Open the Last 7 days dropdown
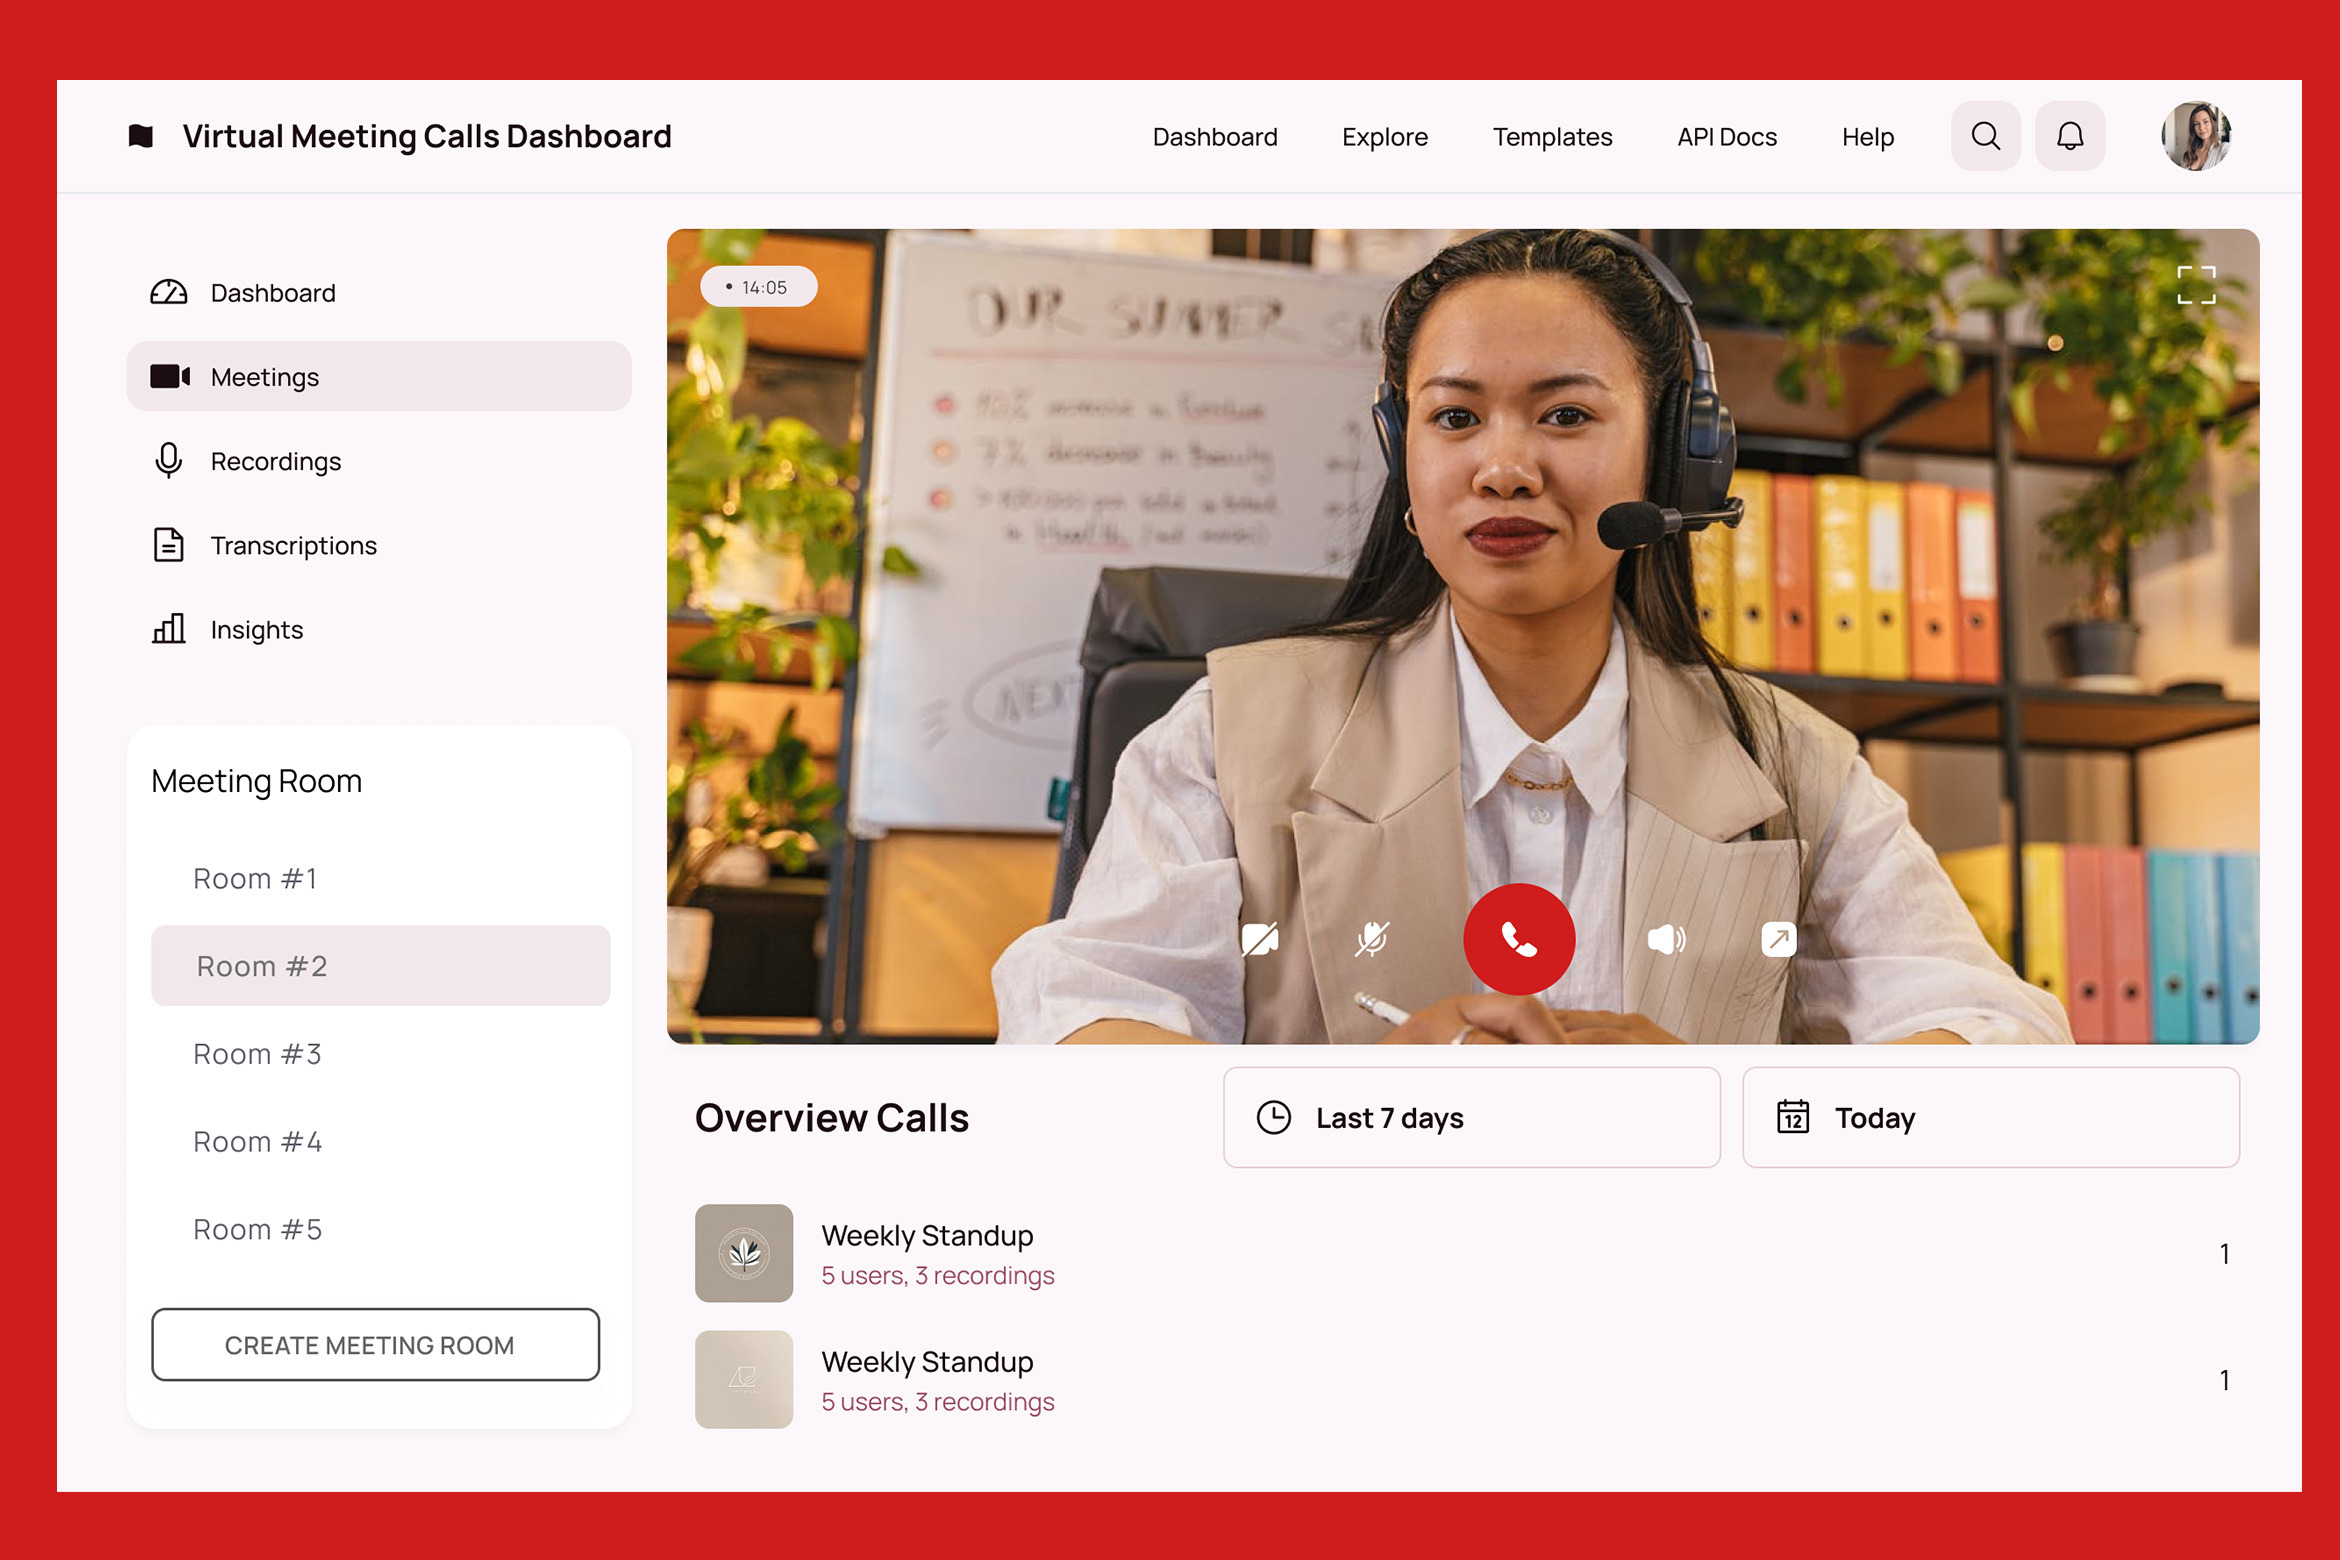 pyautogui.click(x=1471, y=1117)
